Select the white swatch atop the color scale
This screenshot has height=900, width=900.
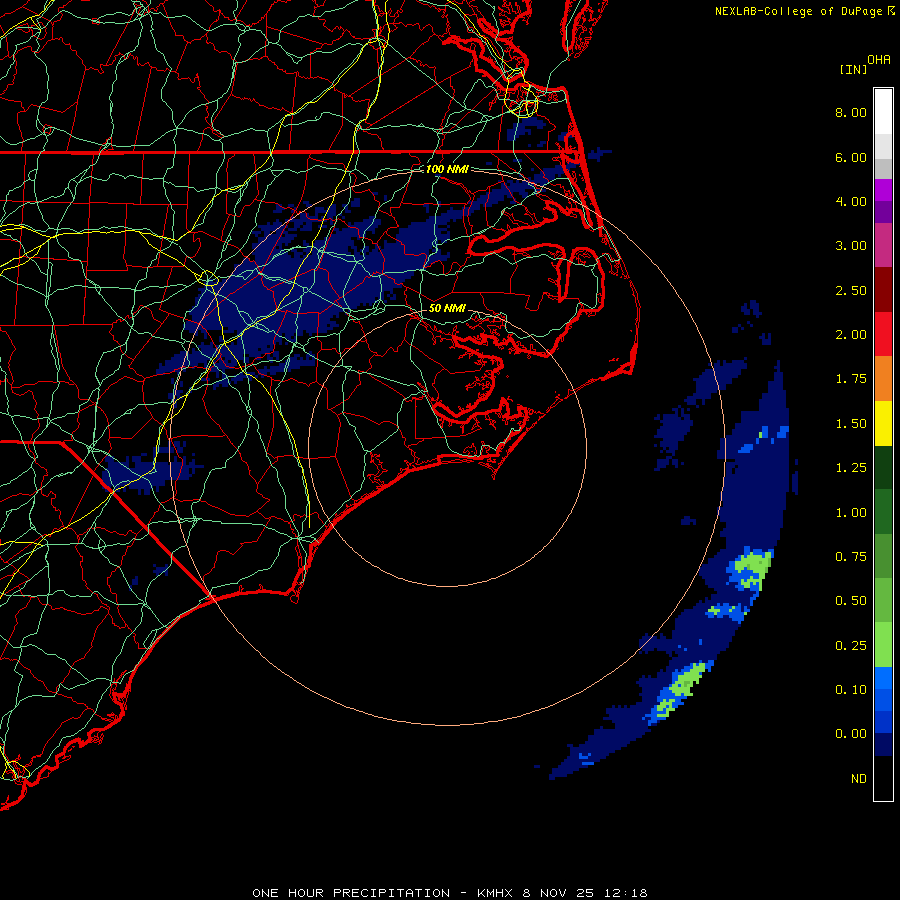pos(883,112)
